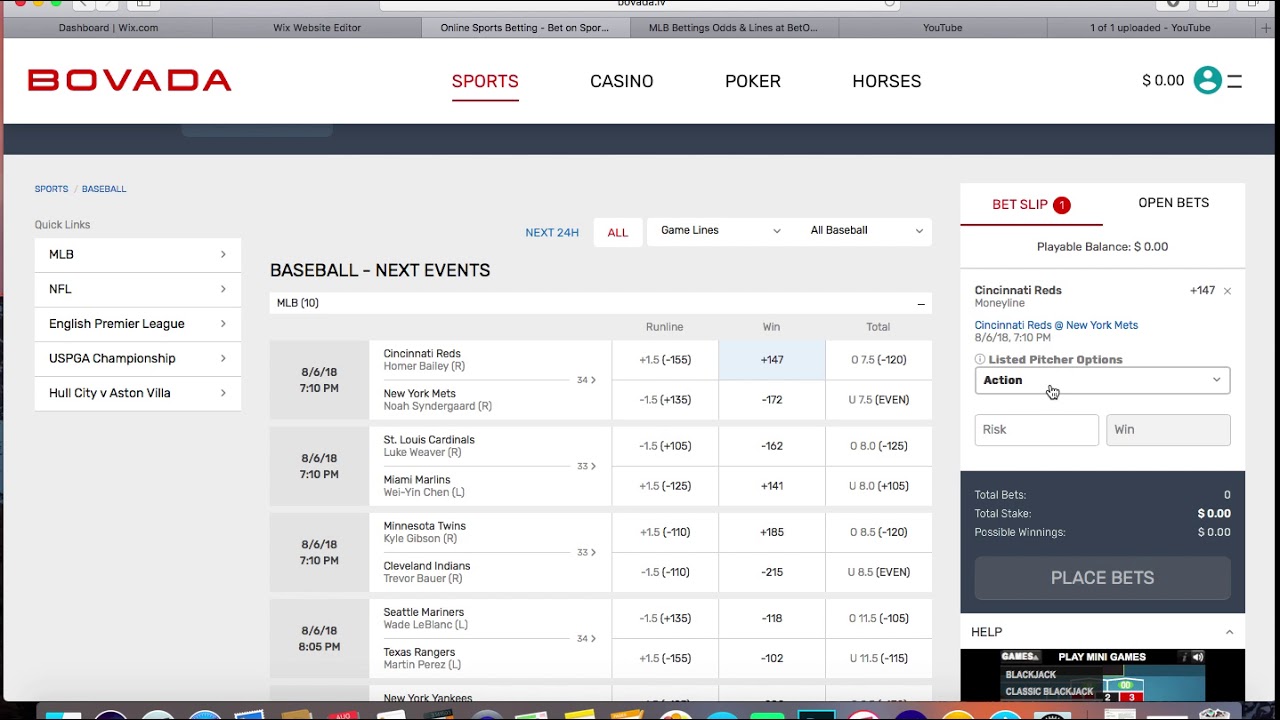Expand 34 more bets for Mariners @ Rangers

586,638
